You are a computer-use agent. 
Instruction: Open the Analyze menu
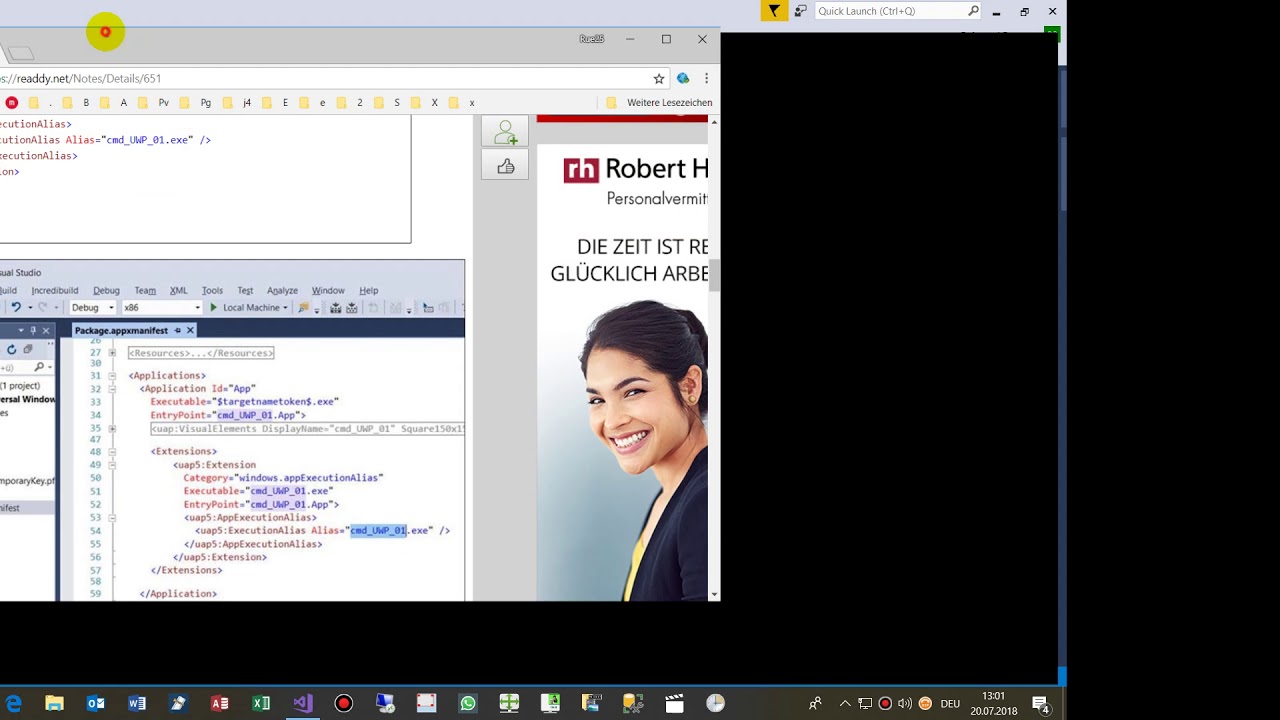282,290
